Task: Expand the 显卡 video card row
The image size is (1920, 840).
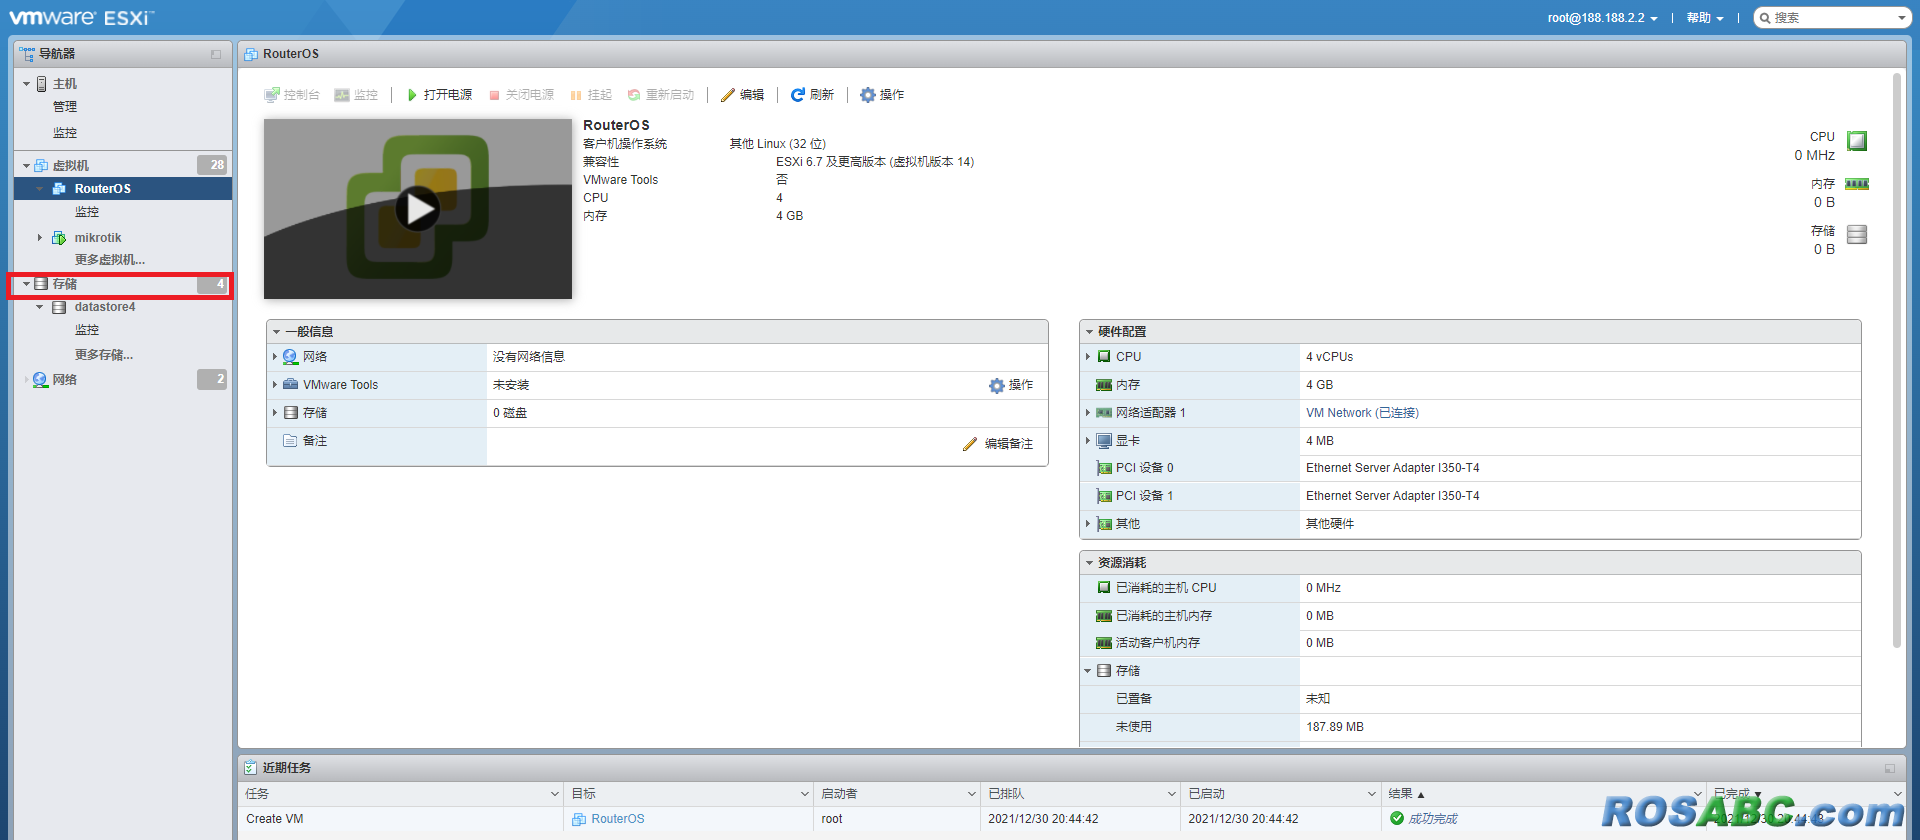Action: [1088, 441]
